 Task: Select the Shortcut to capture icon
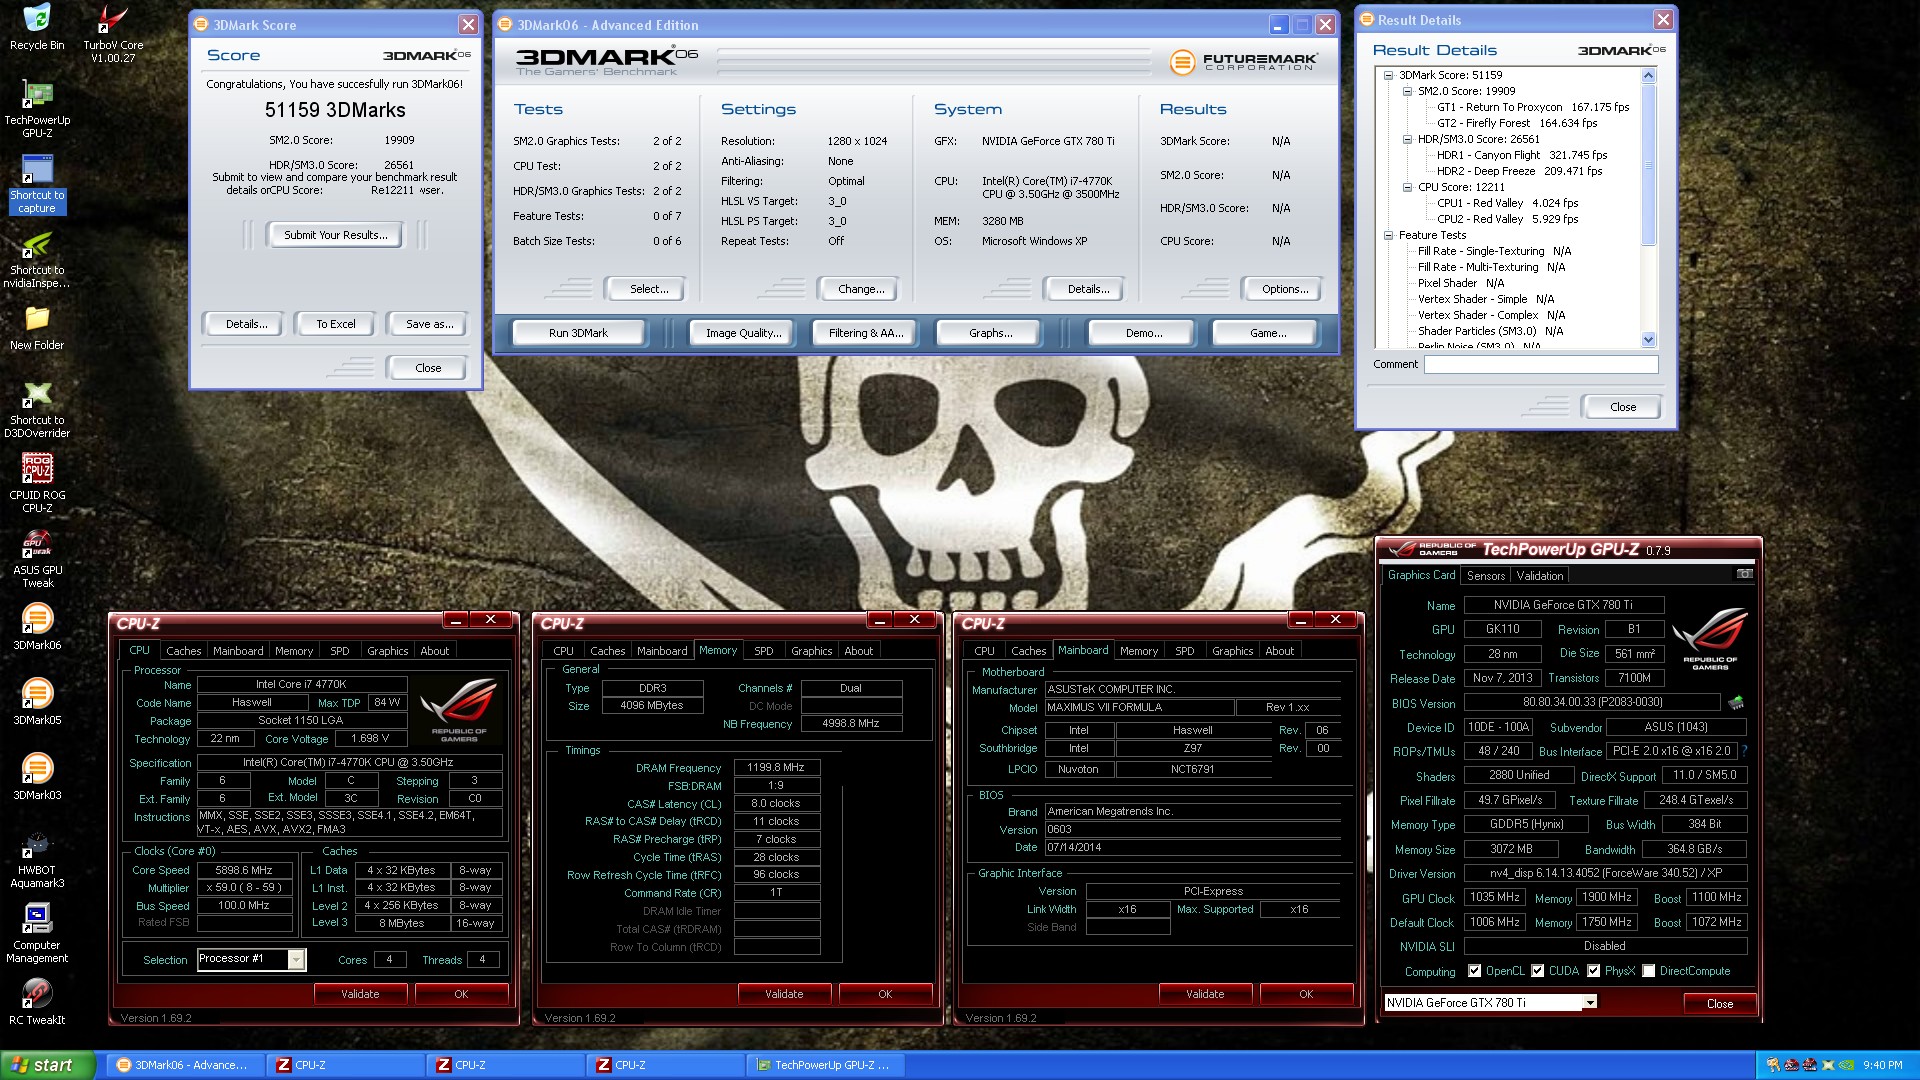coord(37,184)
